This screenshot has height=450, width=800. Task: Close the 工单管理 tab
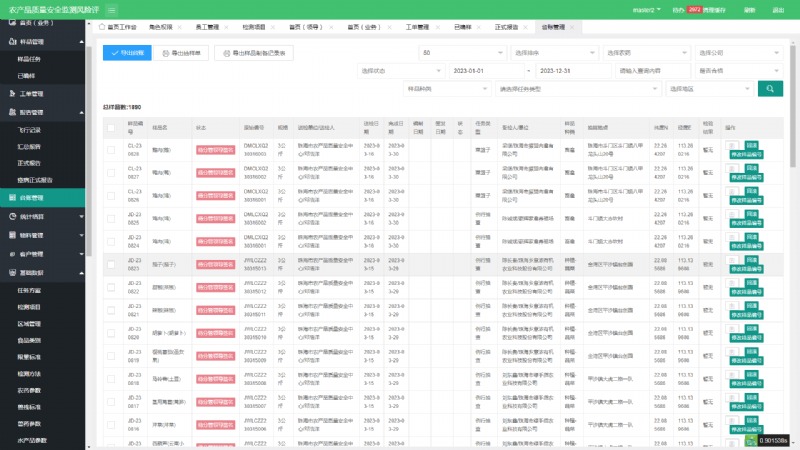(x=437, y=27)
